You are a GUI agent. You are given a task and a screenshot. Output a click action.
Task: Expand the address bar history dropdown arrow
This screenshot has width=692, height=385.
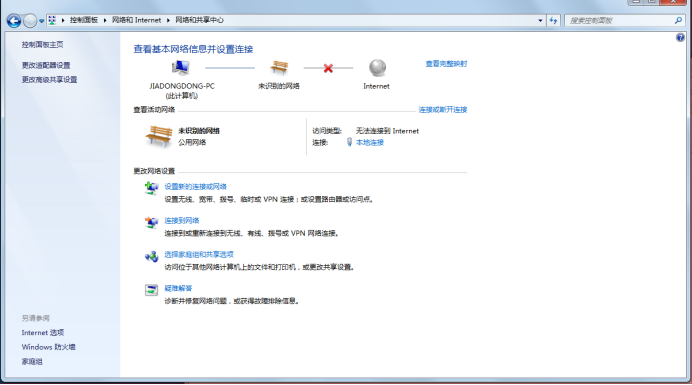[540, 20]
